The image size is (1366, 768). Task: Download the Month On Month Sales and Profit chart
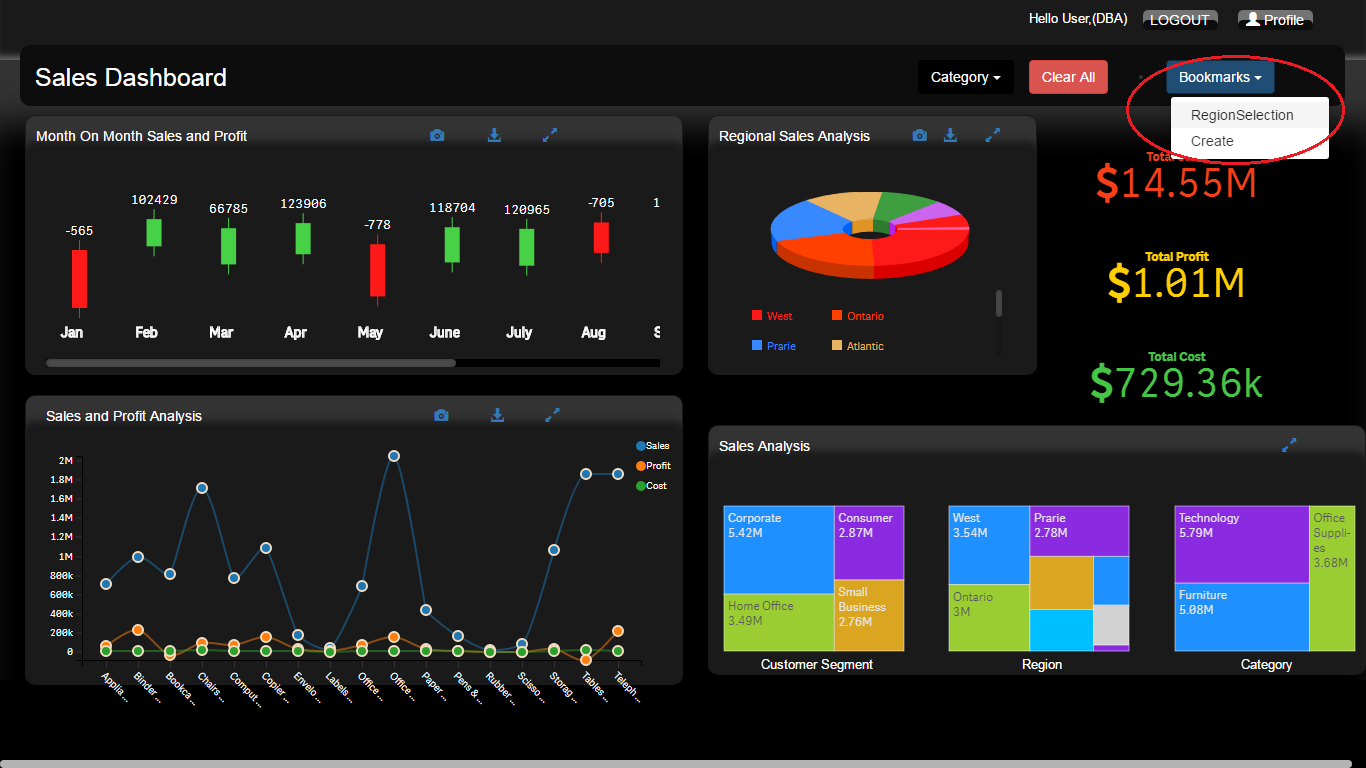pos(494,135)
